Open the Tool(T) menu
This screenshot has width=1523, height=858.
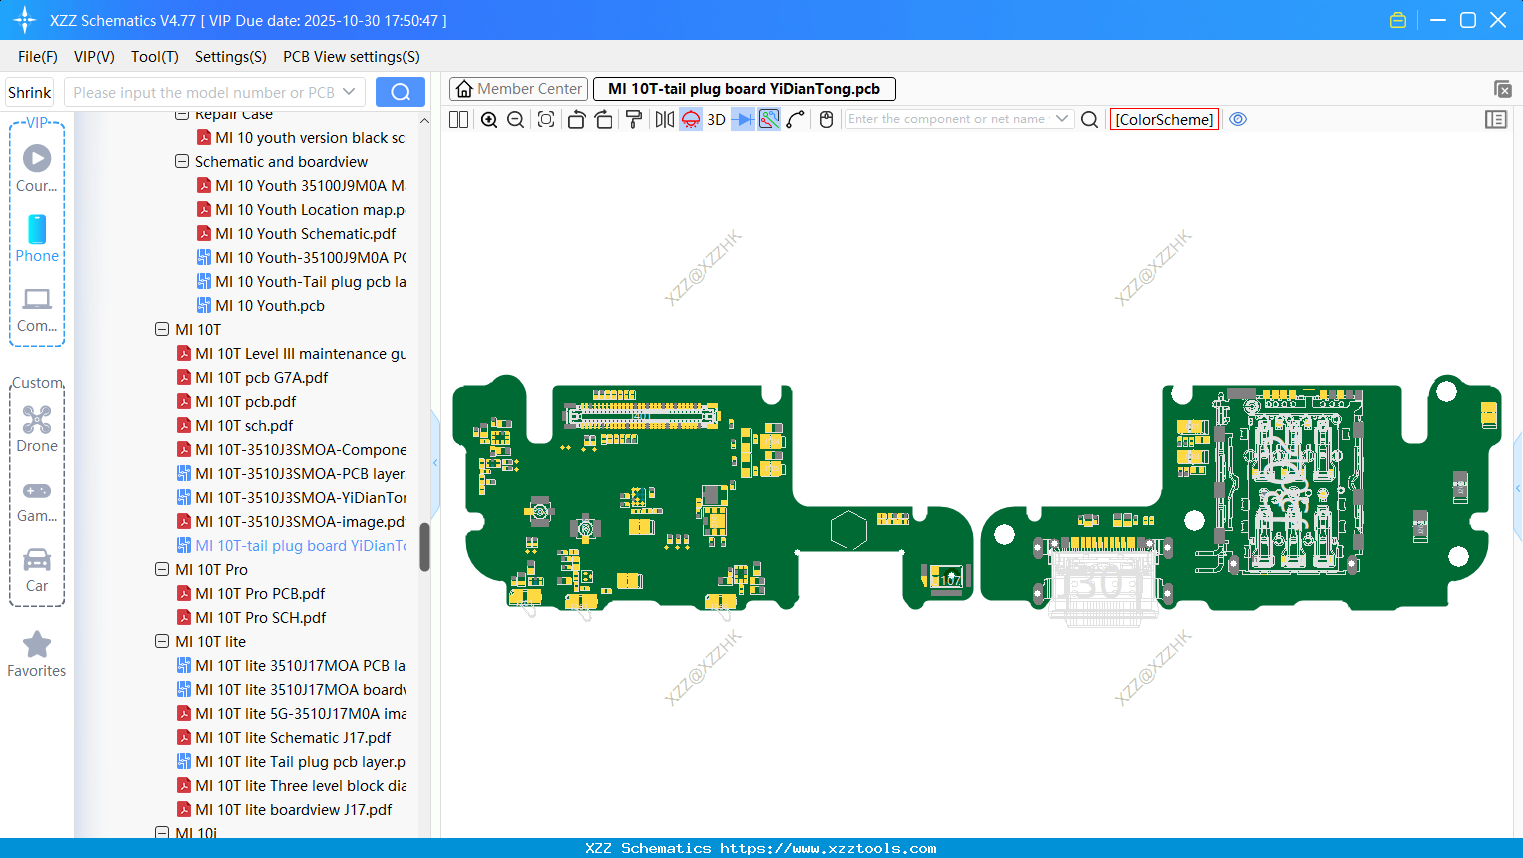(154, 57)
